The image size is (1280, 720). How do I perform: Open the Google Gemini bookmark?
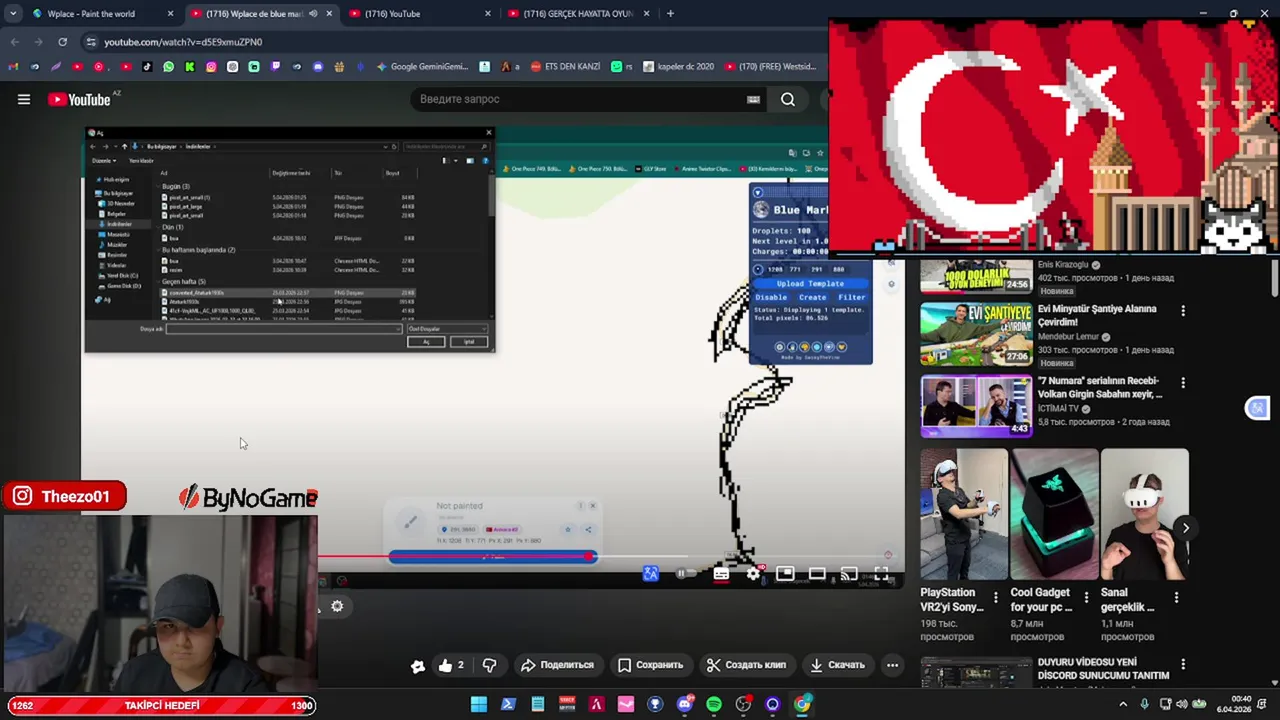pyautogui.click(x=421, y=67)
